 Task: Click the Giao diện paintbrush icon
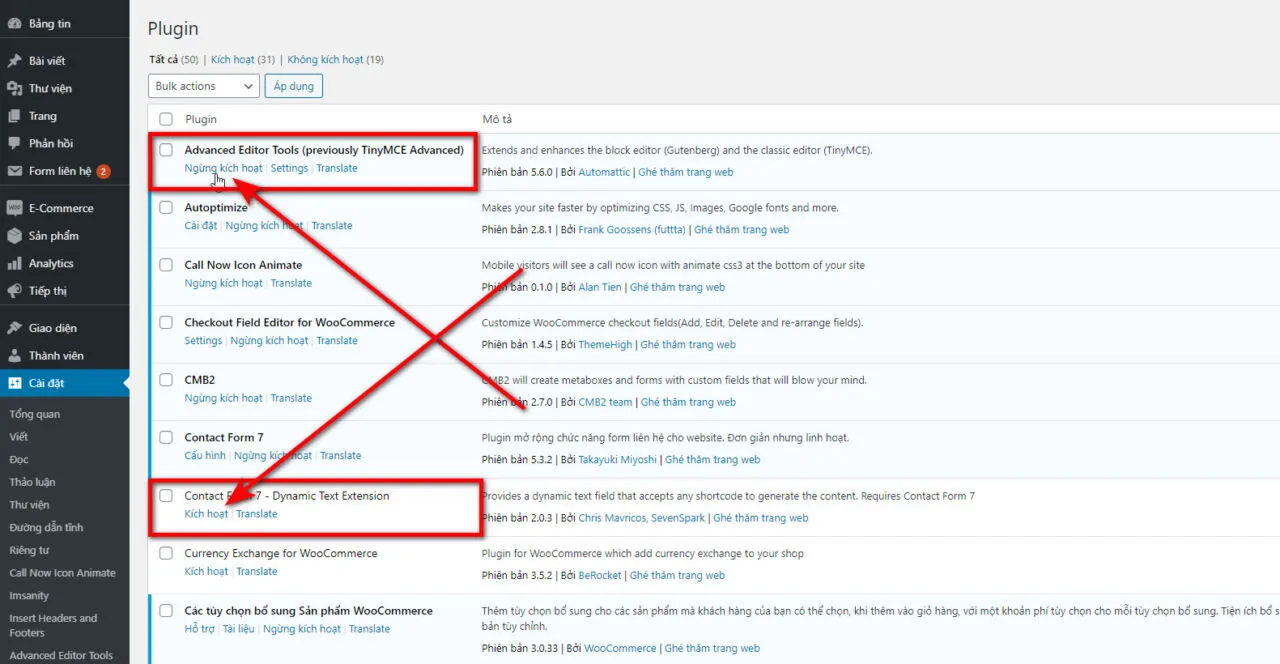15,328
